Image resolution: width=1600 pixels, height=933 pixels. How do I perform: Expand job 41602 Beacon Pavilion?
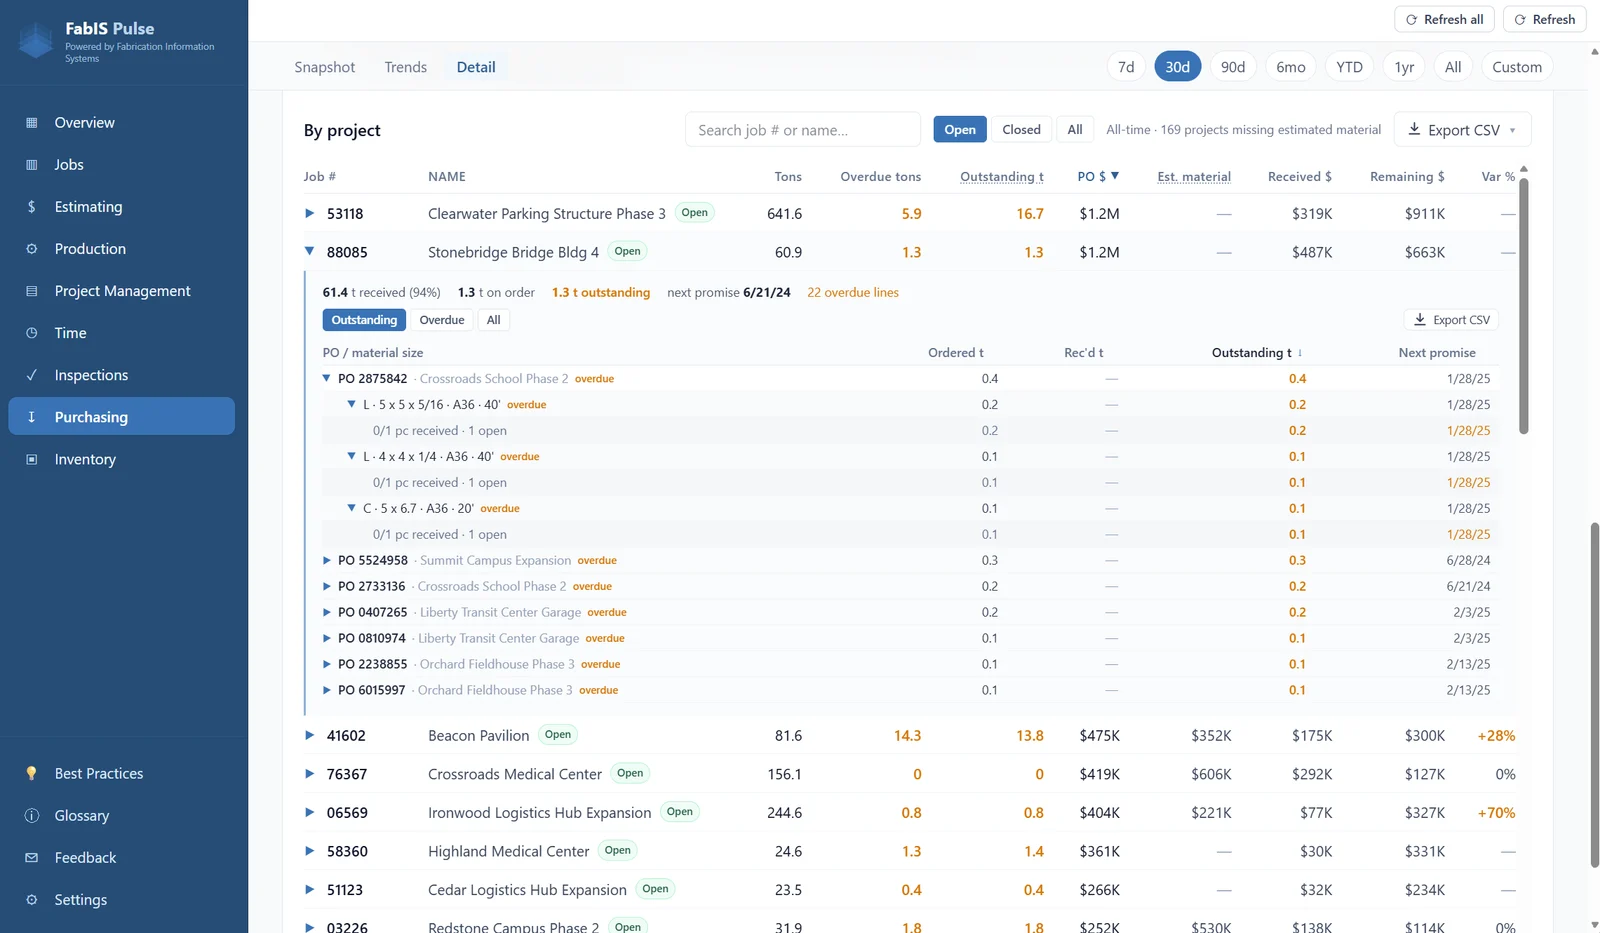pos(309,735)
